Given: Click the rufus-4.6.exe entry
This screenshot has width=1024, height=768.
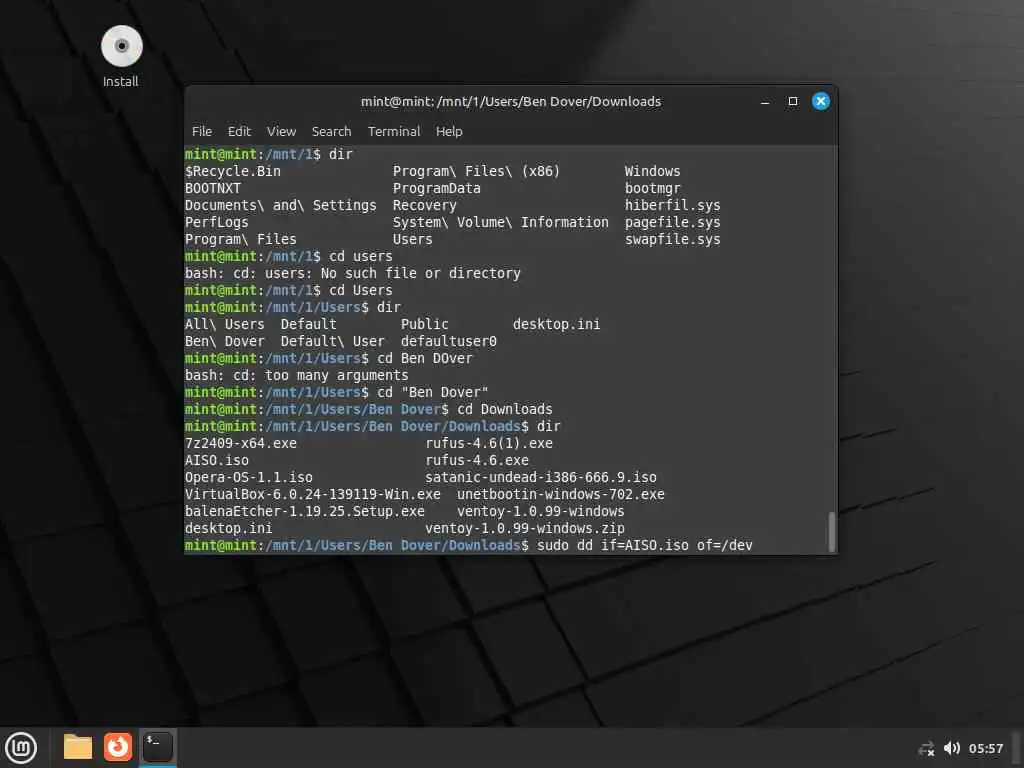Looking at the screenshot, I should 477,460.
